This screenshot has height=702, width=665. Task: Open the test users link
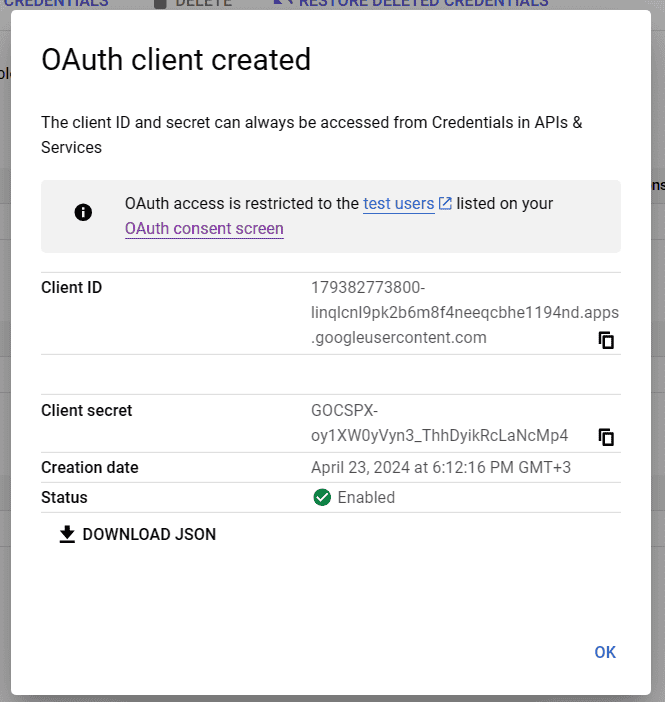398,204
